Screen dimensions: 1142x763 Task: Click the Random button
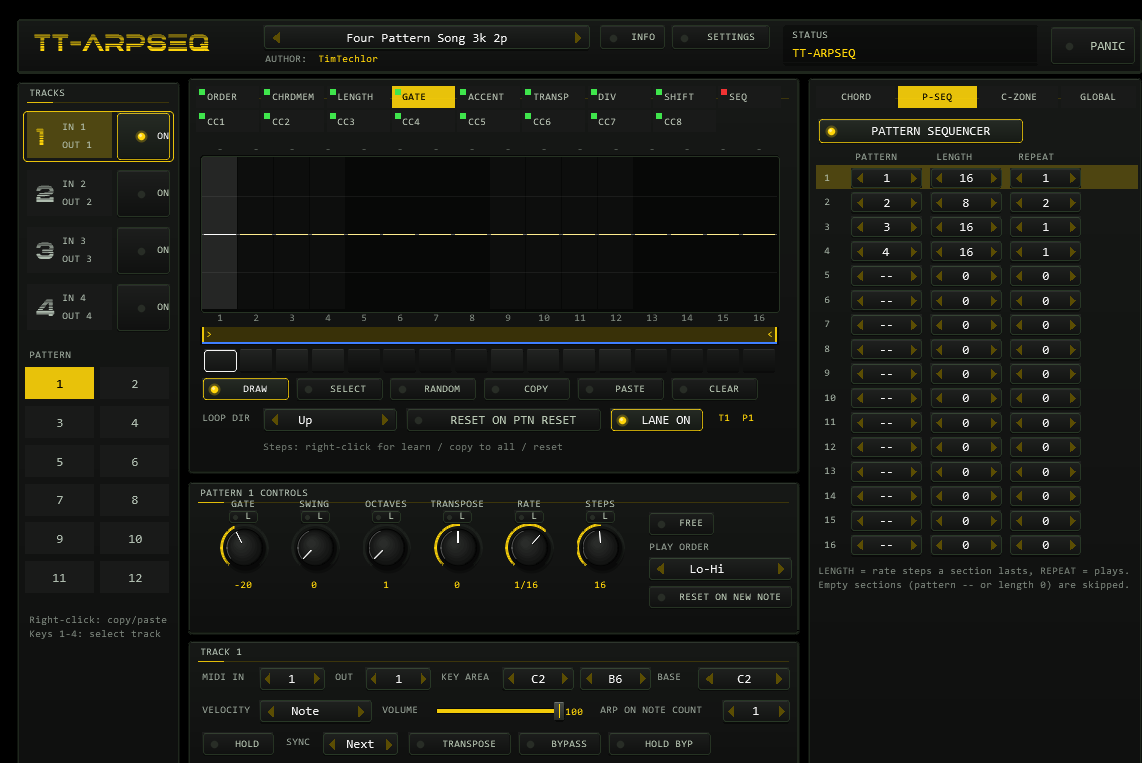433,389
